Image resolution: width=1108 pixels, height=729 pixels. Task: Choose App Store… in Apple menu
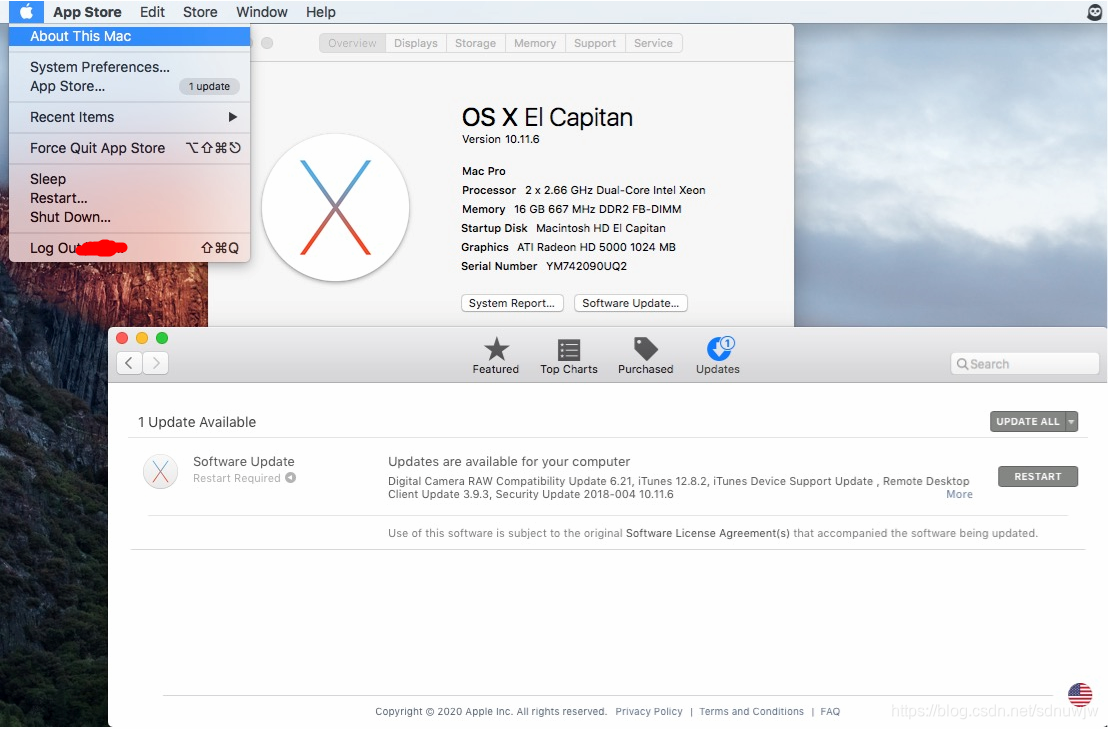[x=130, y=86]
